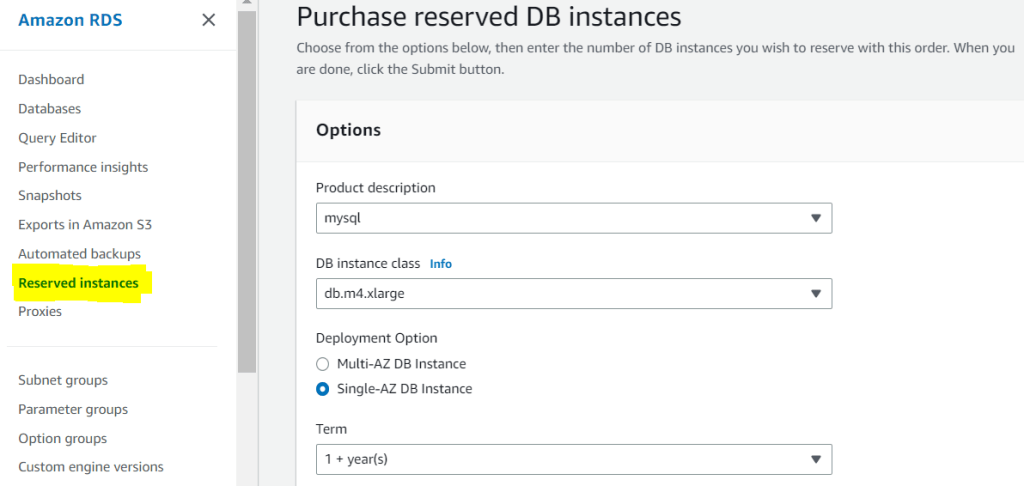Image resolution: width=1024 pixels, height=486 pixels.
Task: Open Query Editor from sidebar
Action: point(57,138)
